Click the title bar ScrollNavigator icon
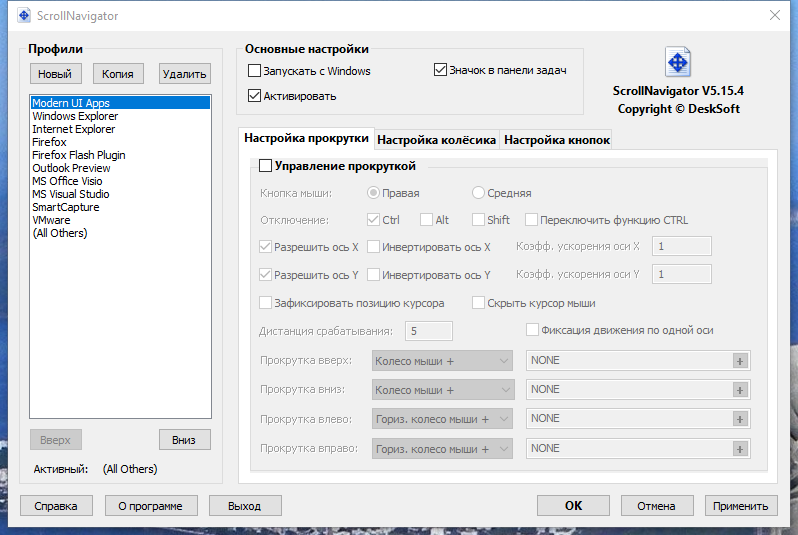This screenshot has height=535, width=798. click(x=24, y=16)
